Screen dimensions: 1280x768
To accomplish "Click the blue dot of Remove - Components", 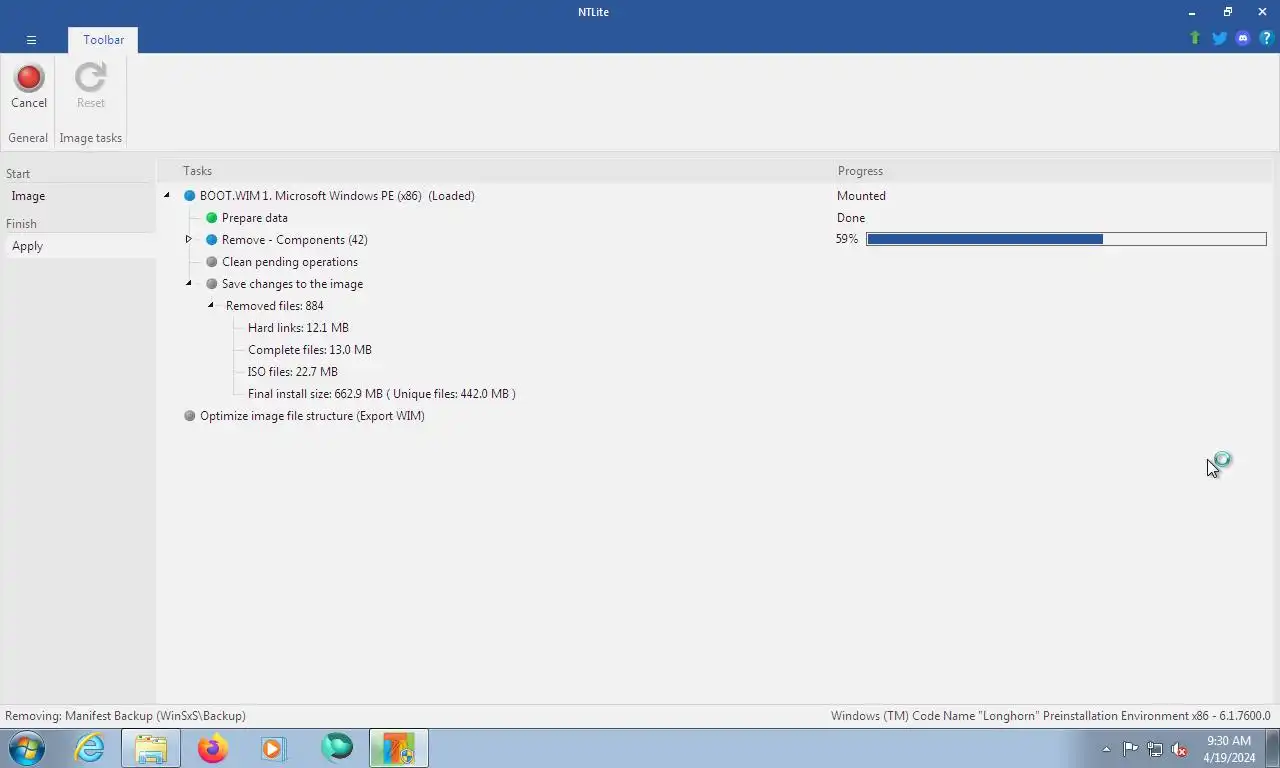I will coord(212,240).
